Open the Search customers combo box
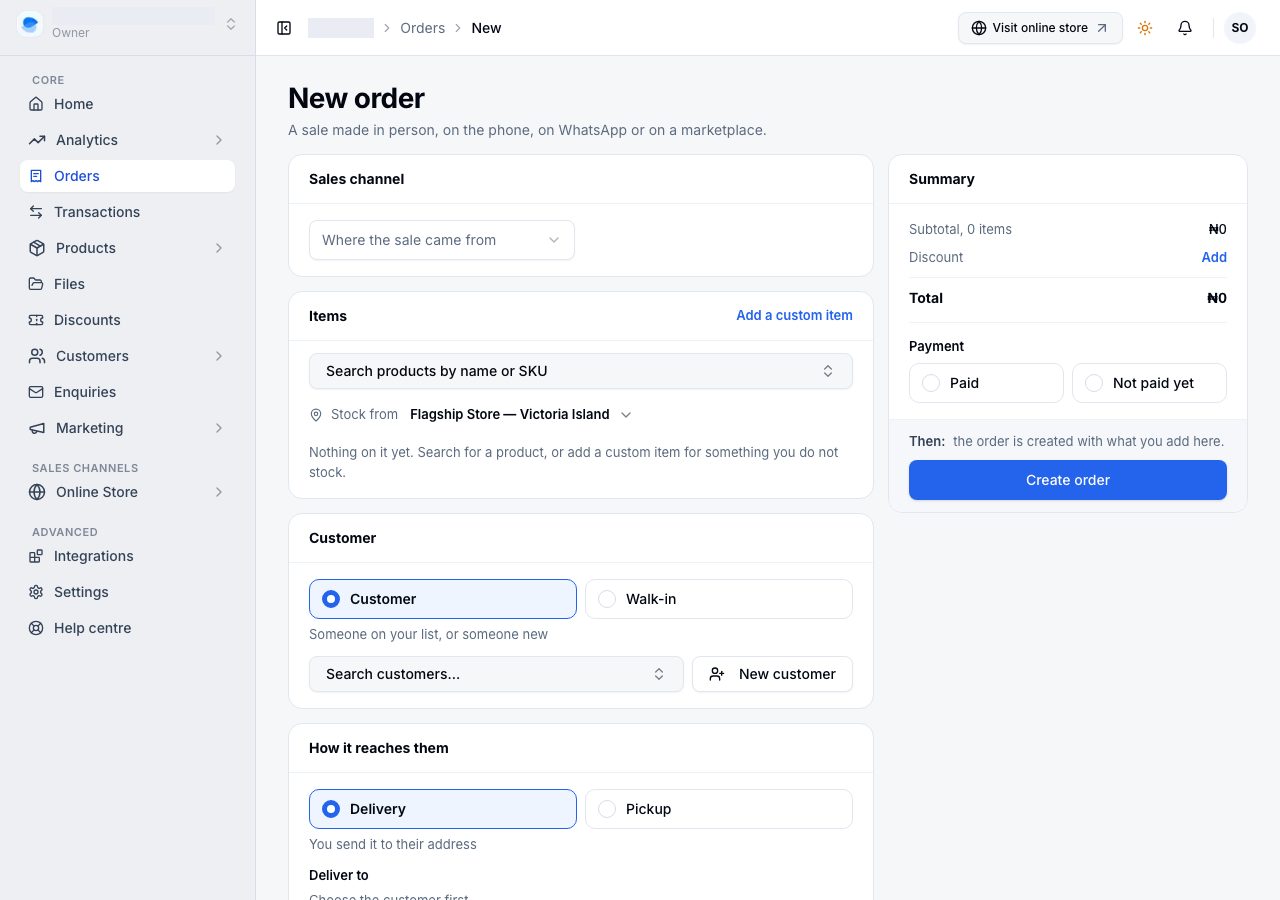The width and height of the screenshot is (1280, 900). (496, 674)
